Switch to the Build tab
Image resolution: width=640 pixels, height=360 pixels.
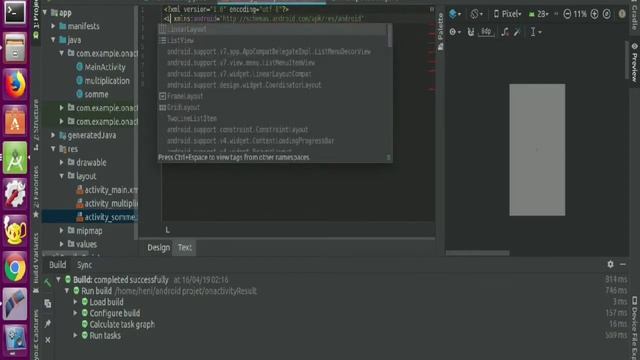click(x=58, y=265)
